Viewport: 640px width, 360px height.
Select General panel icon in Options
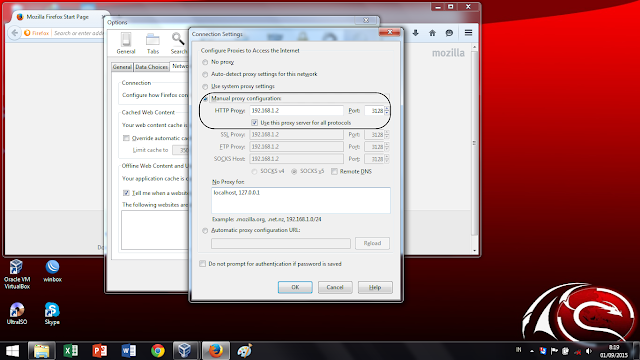pos(126,43)
